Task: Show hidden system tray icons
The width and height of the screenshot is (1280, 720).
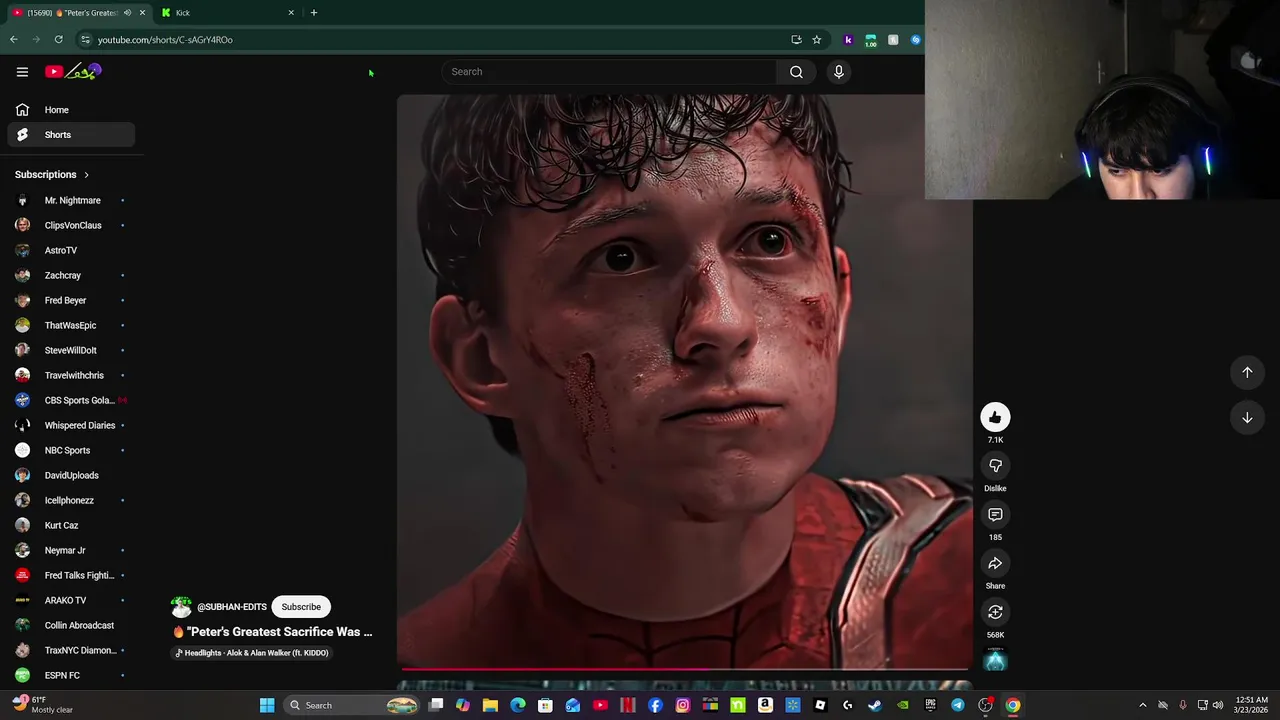Action: 1143,705
